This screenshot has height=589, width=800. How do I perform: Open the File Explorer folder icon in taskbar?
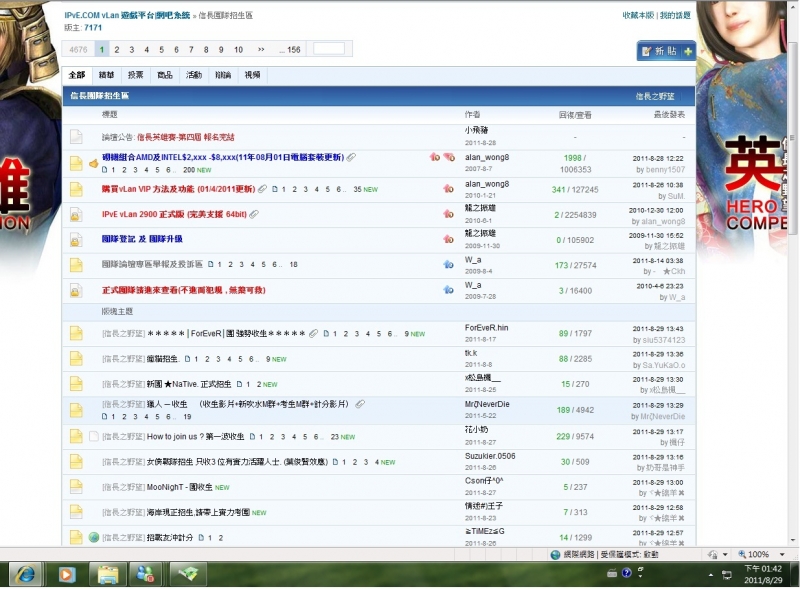[x=105, y=574]
